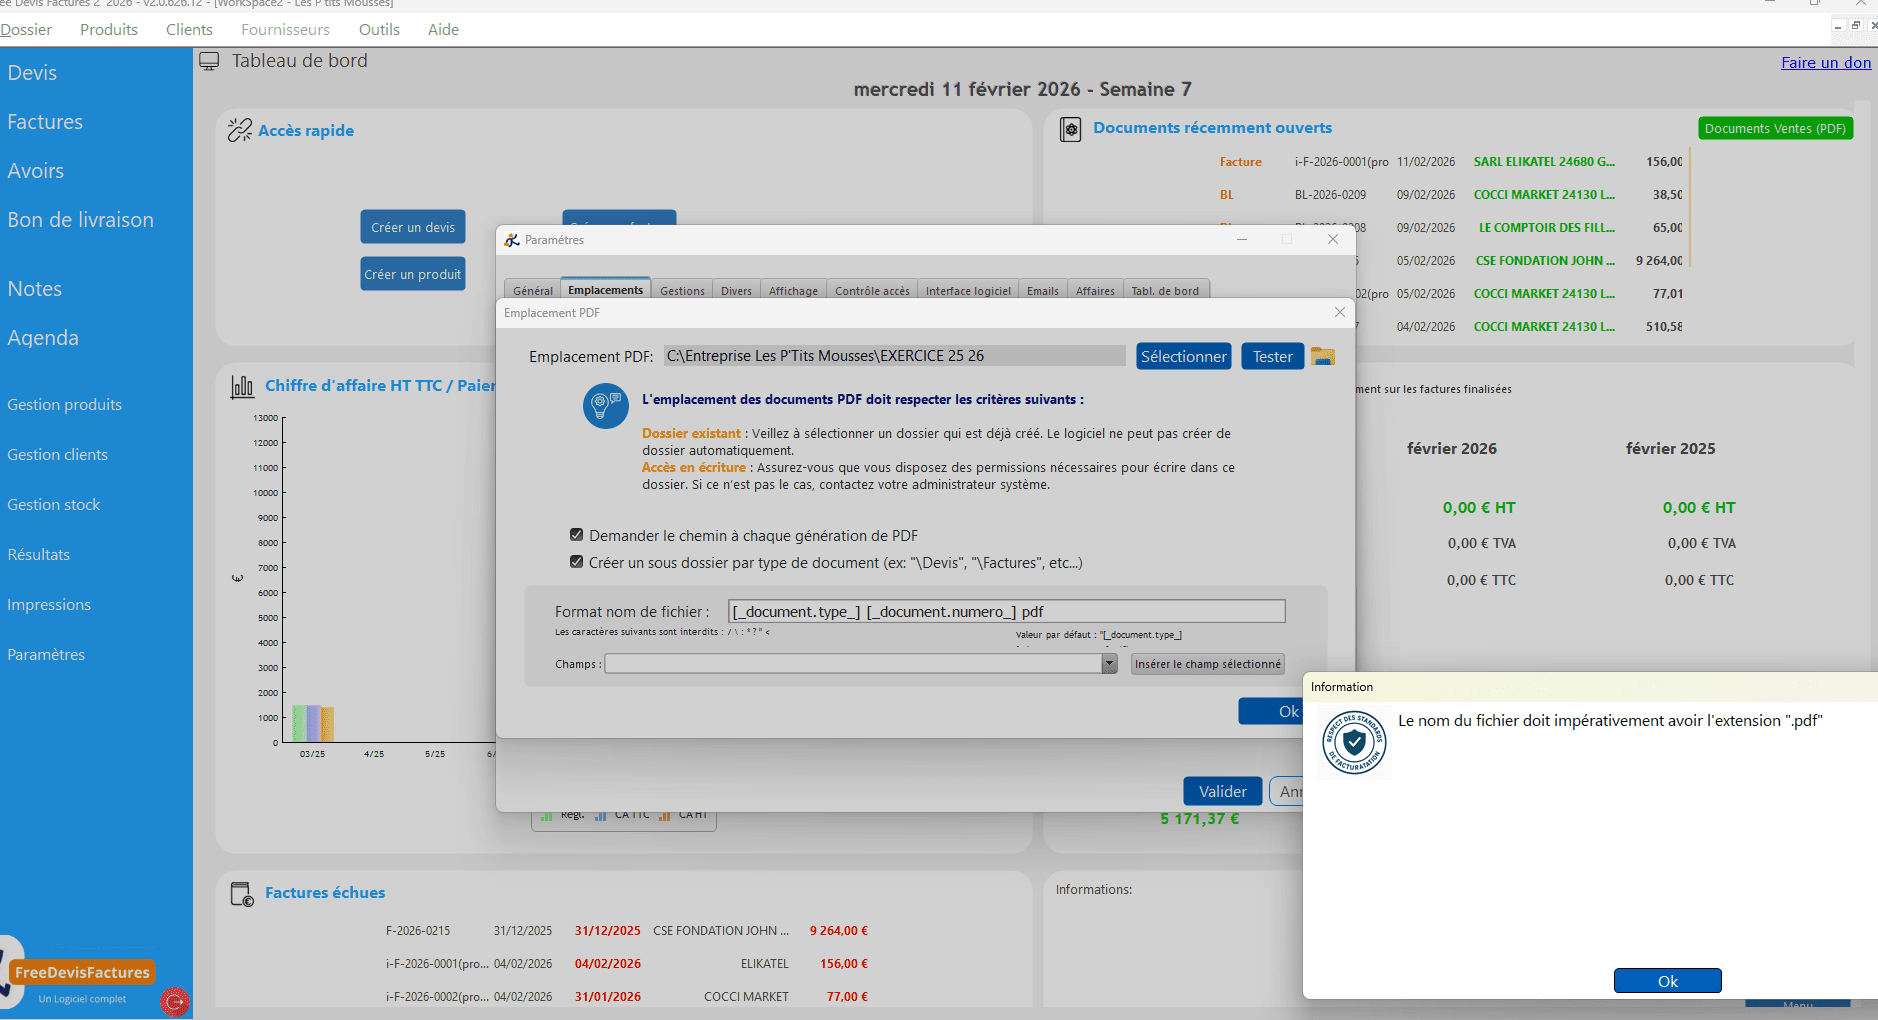Click the Tableau de bord monitor icon
Image resolution: width=1878 pixels, height=1020 pixels.
[x=209, y=62]
